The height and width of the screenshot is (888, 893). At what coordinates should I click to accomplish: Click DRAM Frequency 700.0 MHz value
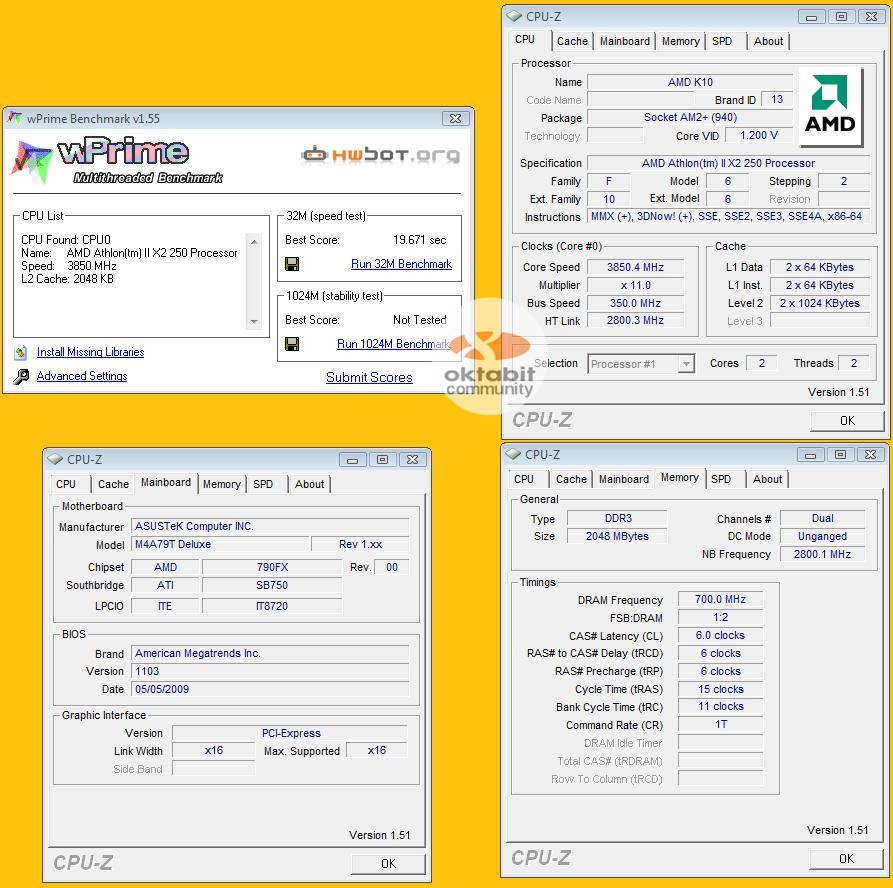pos(720,599)
